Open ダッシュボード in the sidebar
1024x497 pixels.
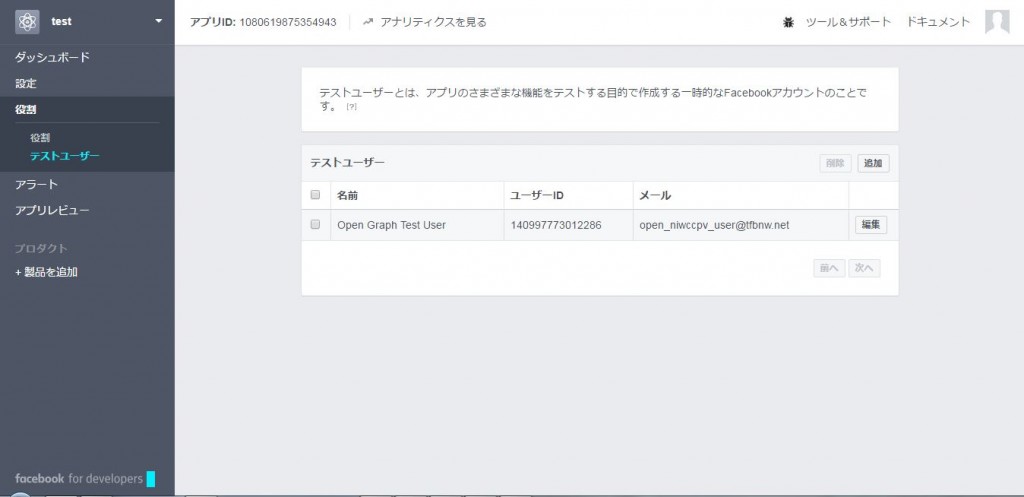click(52, 57)
